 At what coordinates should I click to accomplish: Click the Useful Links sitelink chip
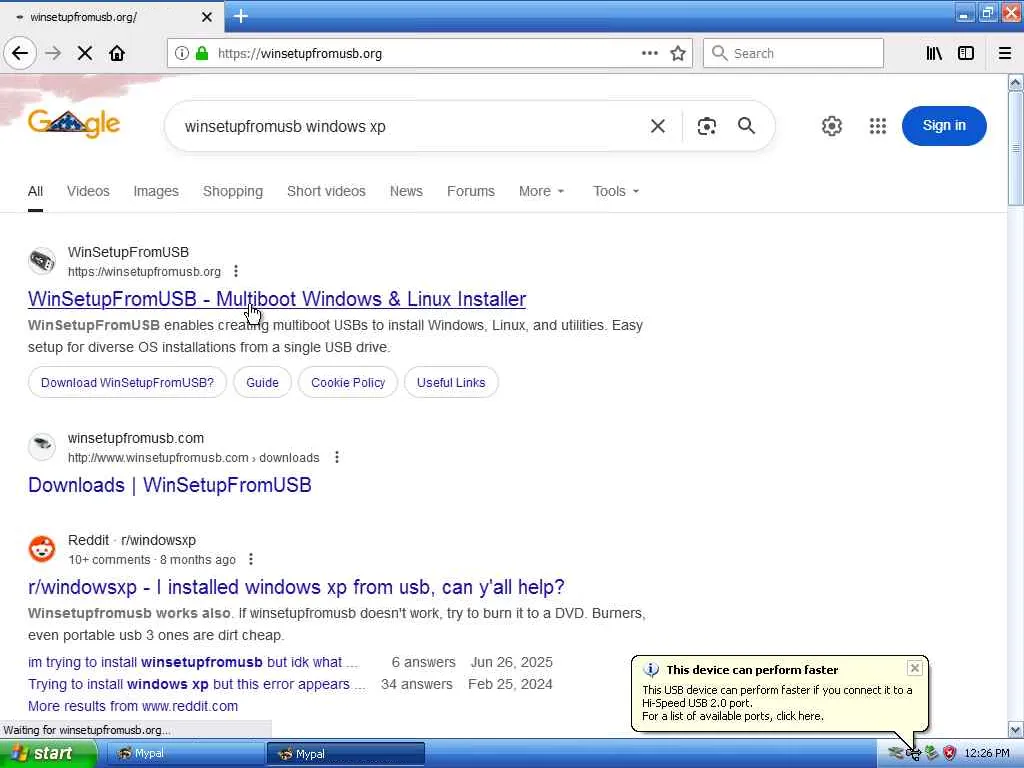451,383
